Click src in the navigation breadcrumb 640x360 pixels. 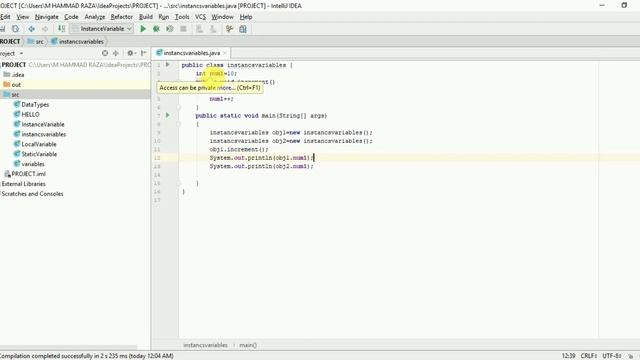[36, 42]
